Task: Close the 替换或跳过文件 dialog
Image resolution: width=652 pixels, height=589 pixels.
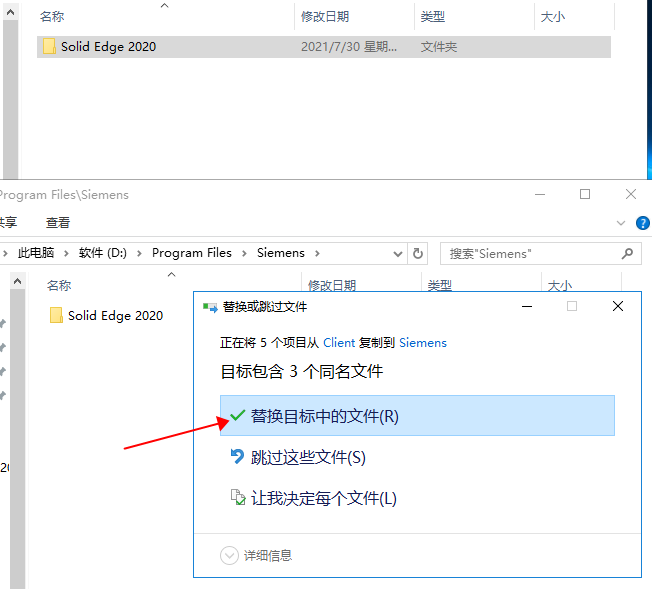Action: tap(618, 306)
